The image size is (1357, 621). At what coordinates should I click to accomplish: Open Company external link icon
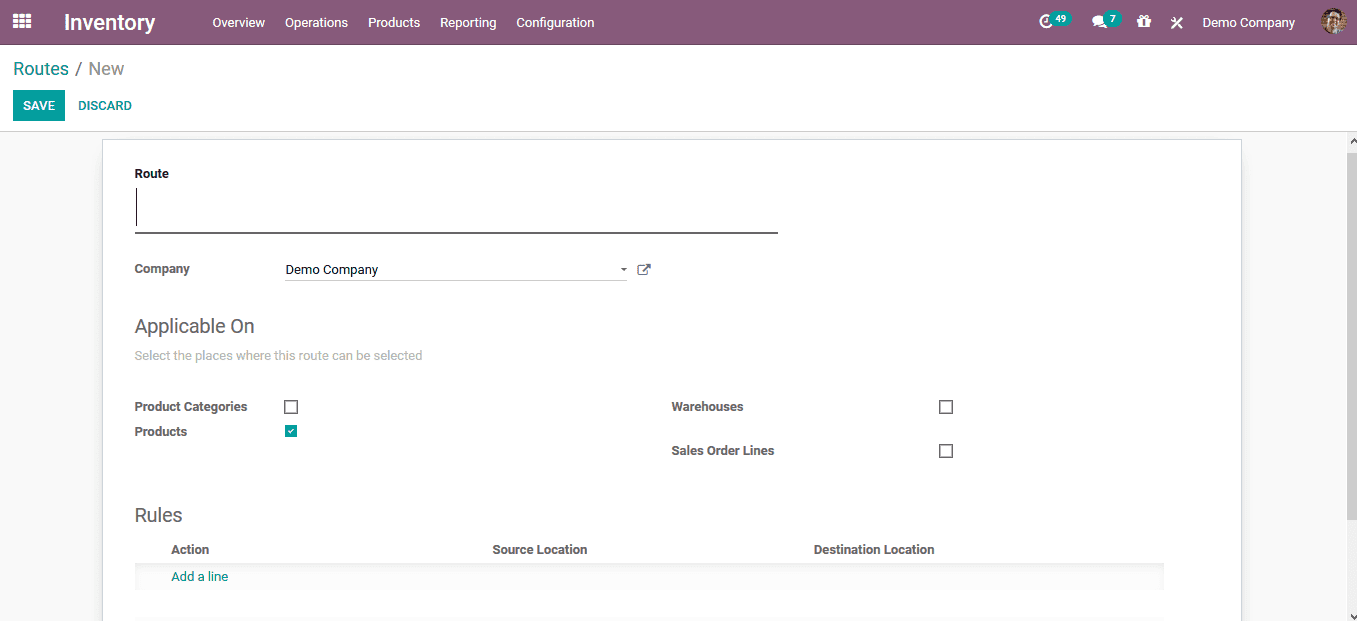[x=644, y=269]
